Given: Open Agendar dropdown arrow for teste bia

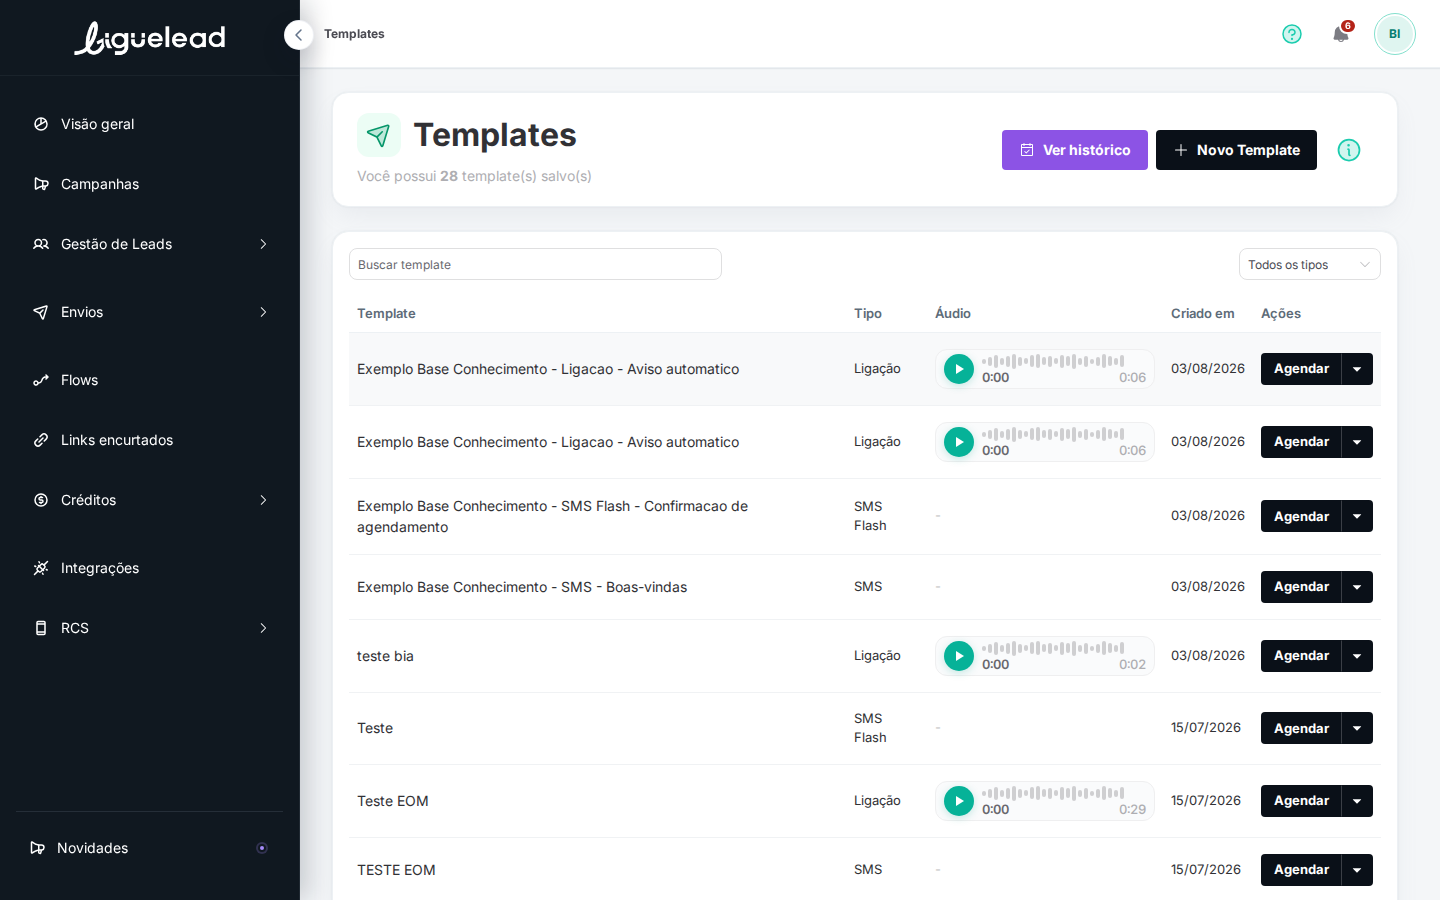Looking at the screenshot, I should tap(1357, 656).
